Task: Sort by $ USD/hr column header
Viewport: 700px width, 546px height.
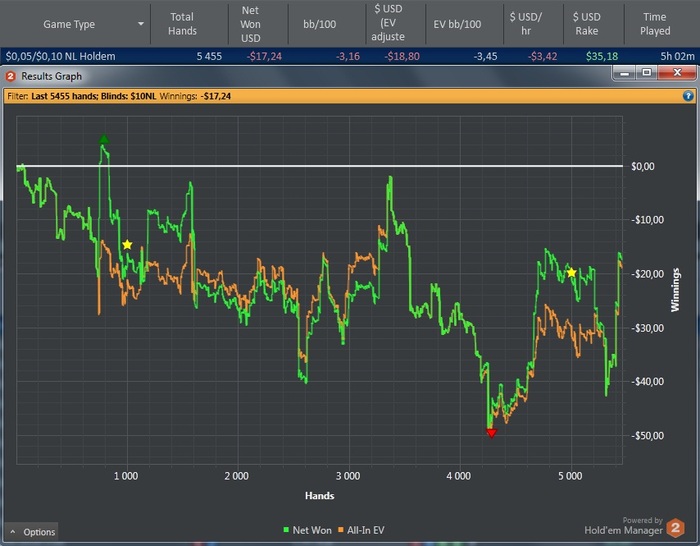Action: (526, 24)
